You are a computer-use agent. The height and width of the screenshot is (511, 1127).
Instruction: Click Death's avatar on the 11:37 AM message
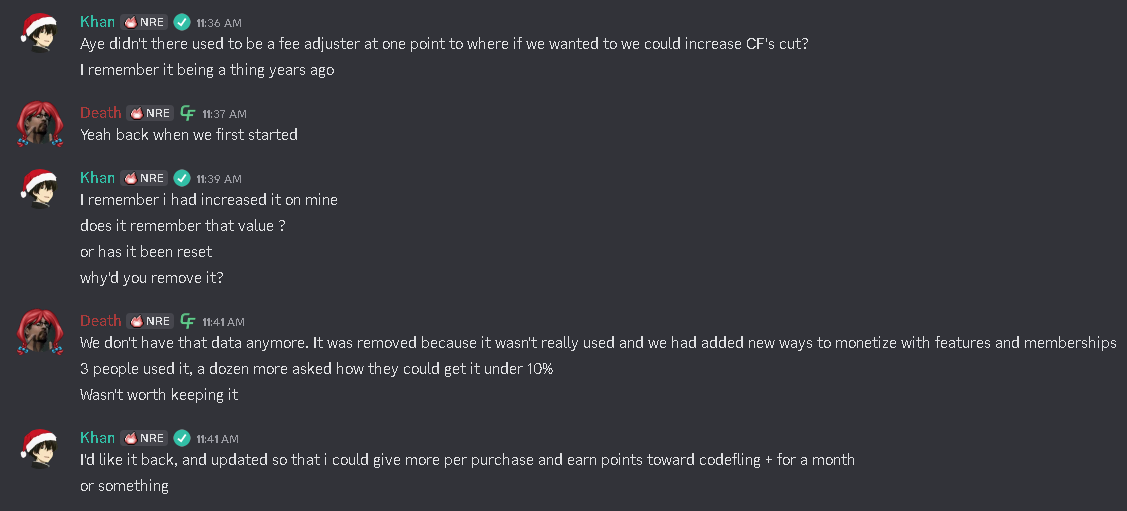tap(40, 124)
